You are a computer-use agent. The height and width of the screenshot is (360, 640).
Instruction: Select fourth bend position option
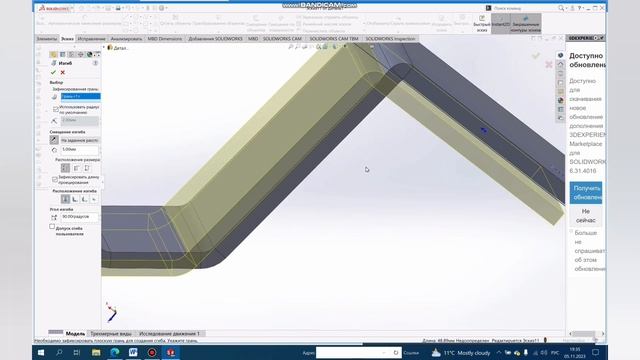[93, 199]
